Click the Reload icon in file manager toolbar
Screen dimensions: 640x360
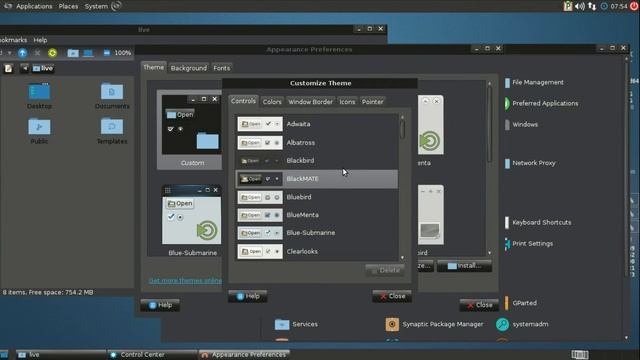[52, 53]
